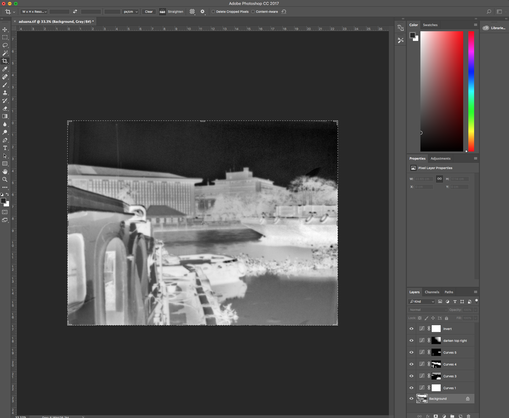The image size is (509, 418).
Task: Change screen mode icon in toolbar
Action: click(5, 220)
